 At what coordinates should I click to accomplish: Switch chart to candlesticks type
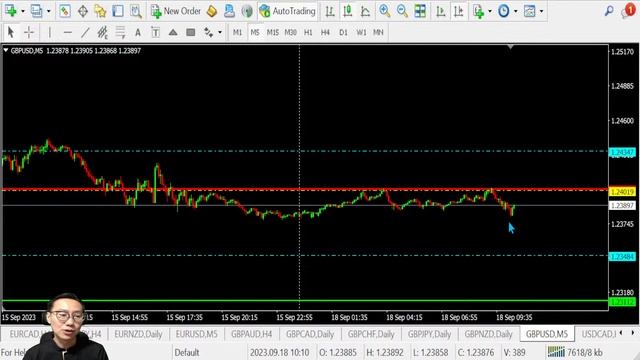(x=348, y=11)
